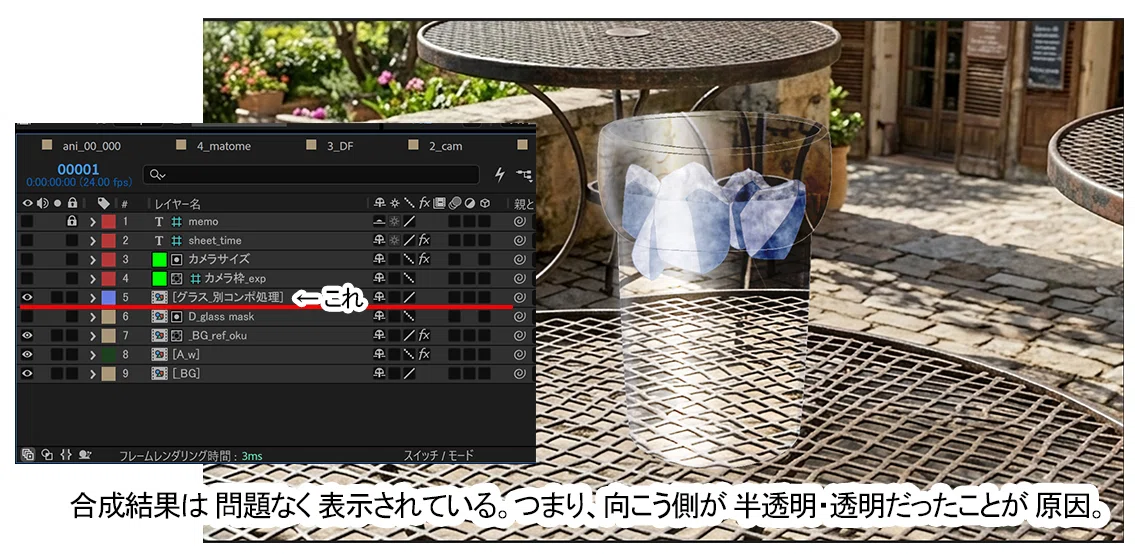Expand the D_glass mask layer properties
The width and height of the screenshot is (1135, 554).
93,316
